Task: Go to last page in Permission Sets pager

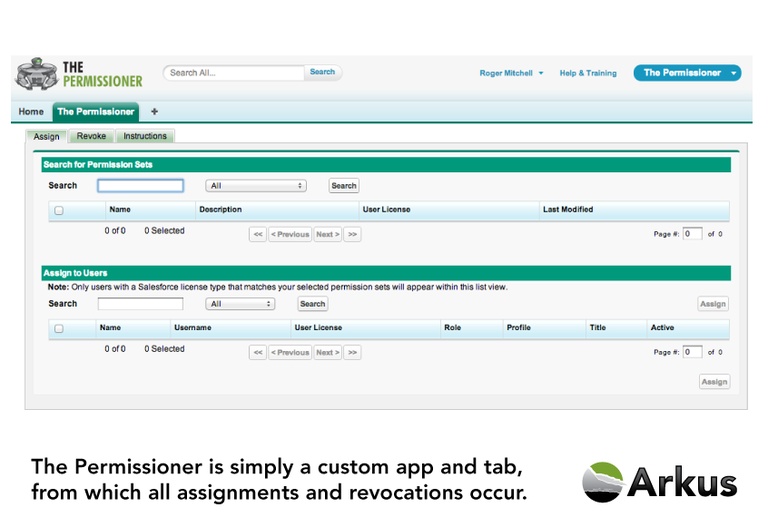Action: click(x=352, y=235)
